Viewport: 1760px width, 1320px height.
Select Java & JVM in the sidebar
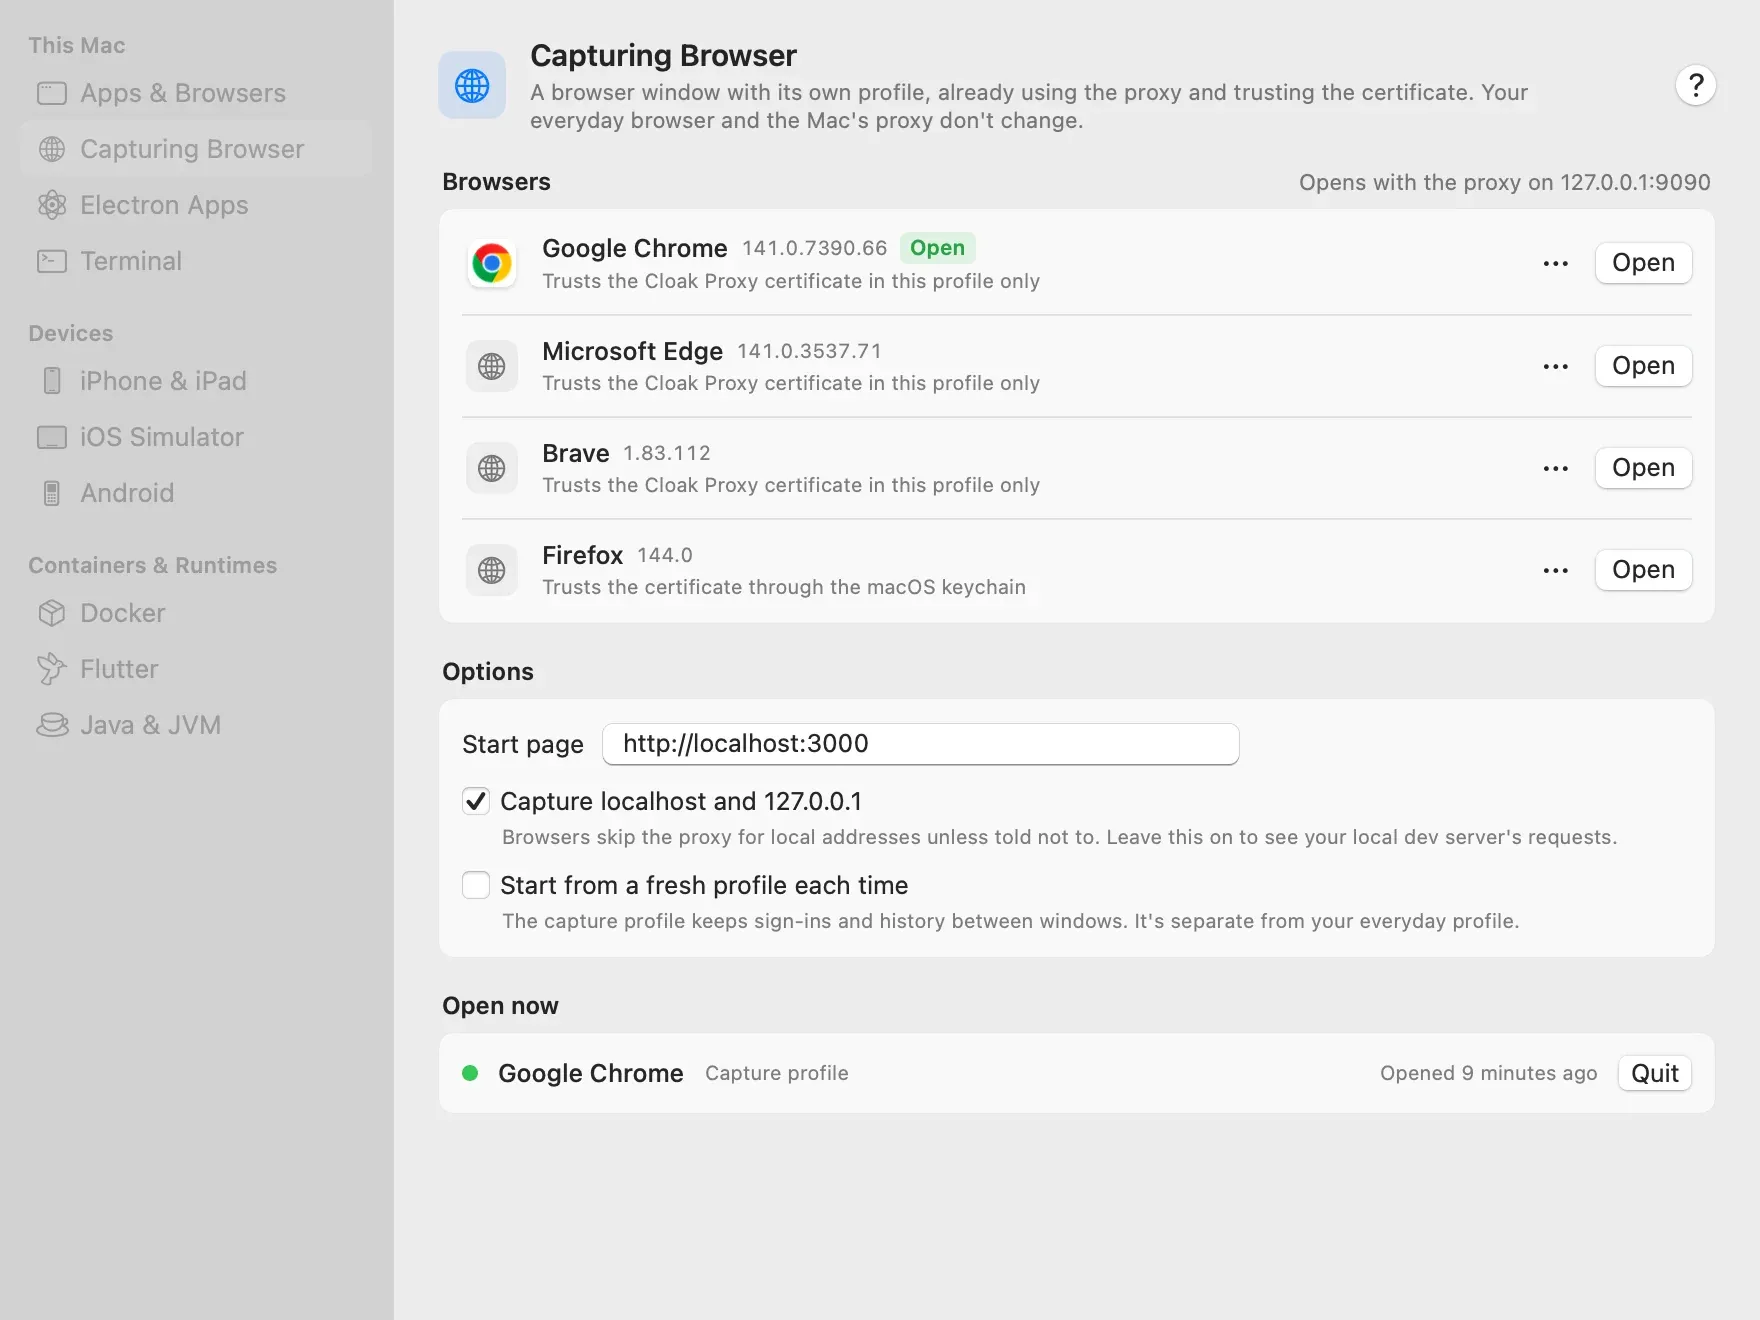(x=196, y=725)
